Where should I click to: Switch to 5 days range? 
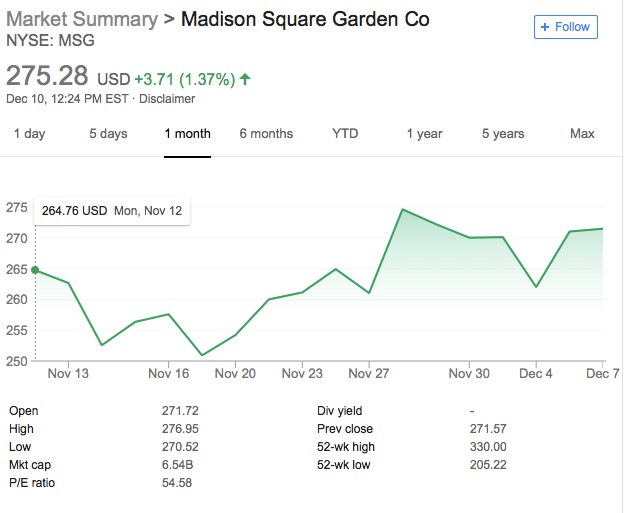[108, 134]
